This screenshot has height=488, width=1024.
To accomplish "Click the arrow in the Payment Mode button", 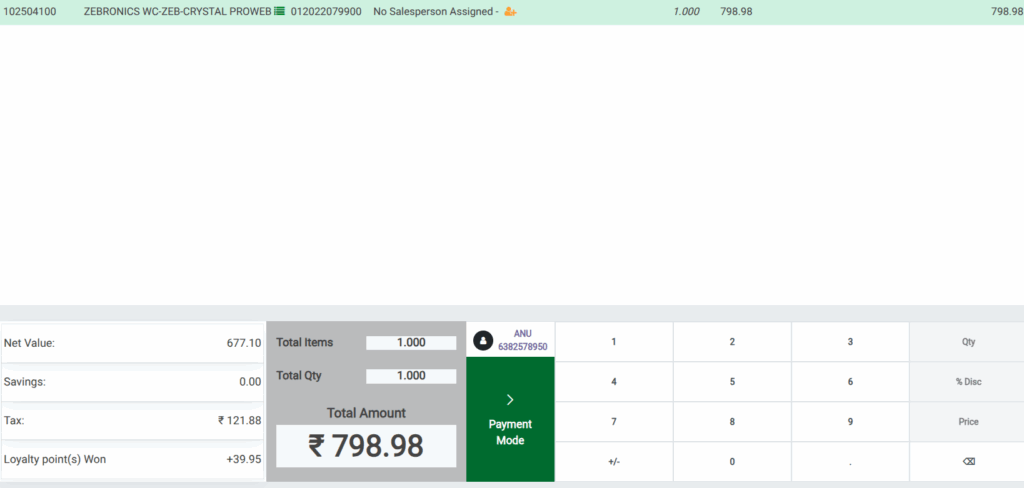I will tap(510, 400).
